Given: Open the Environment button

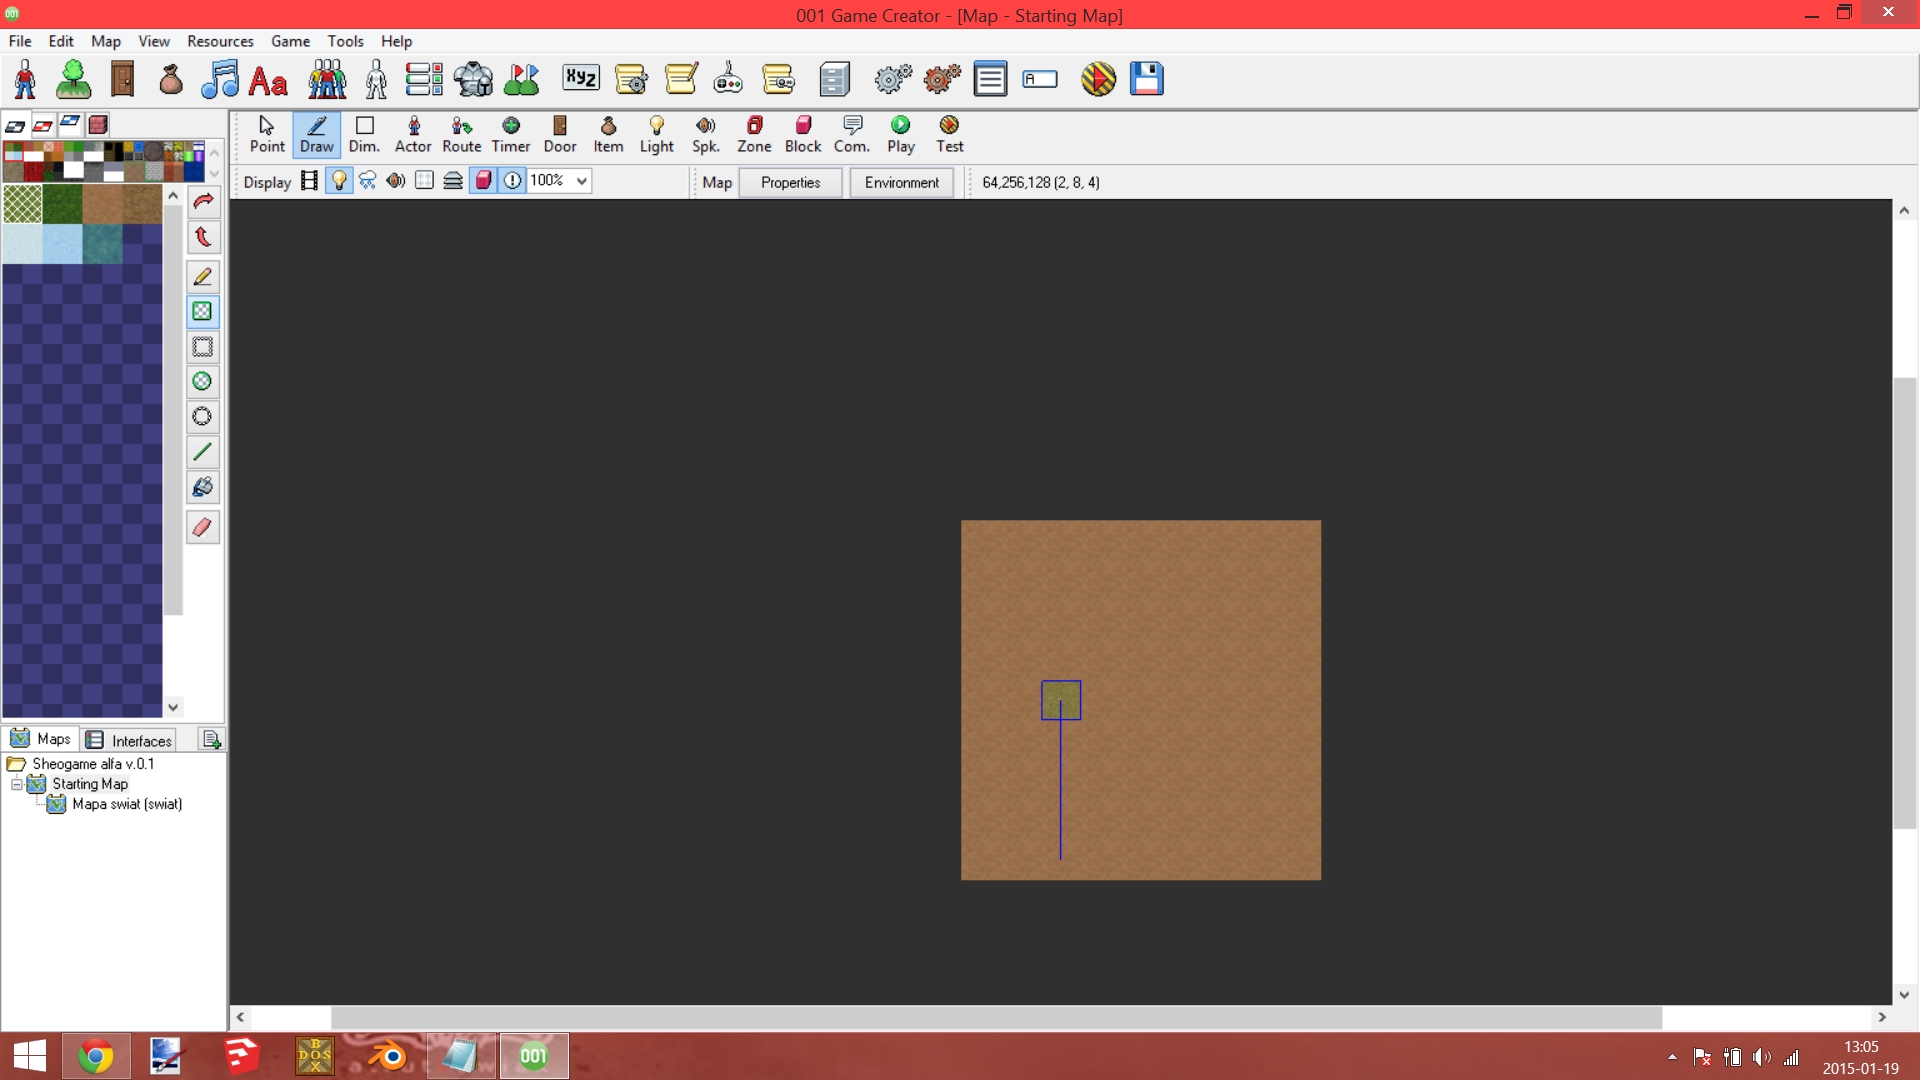Looking at the screenshot, I should (901, 182).
